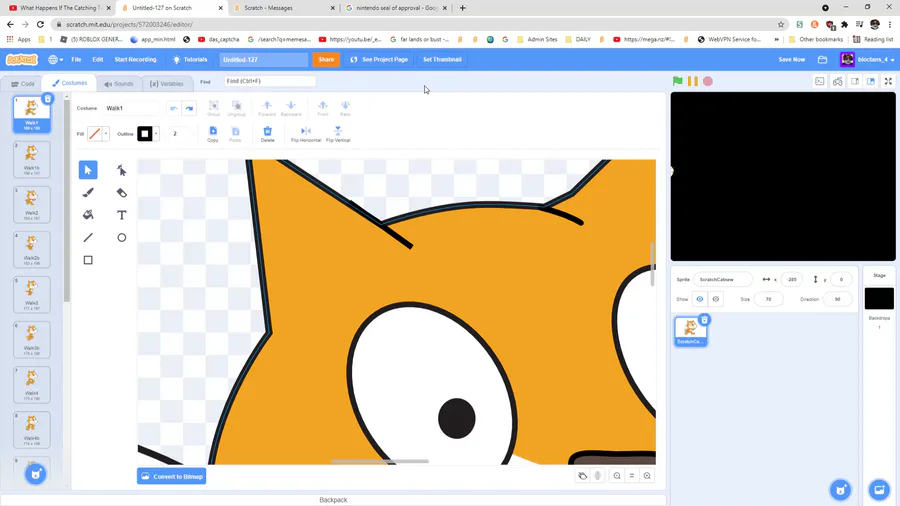
Task: Switch to the Code tab
Action: [23, 84]
